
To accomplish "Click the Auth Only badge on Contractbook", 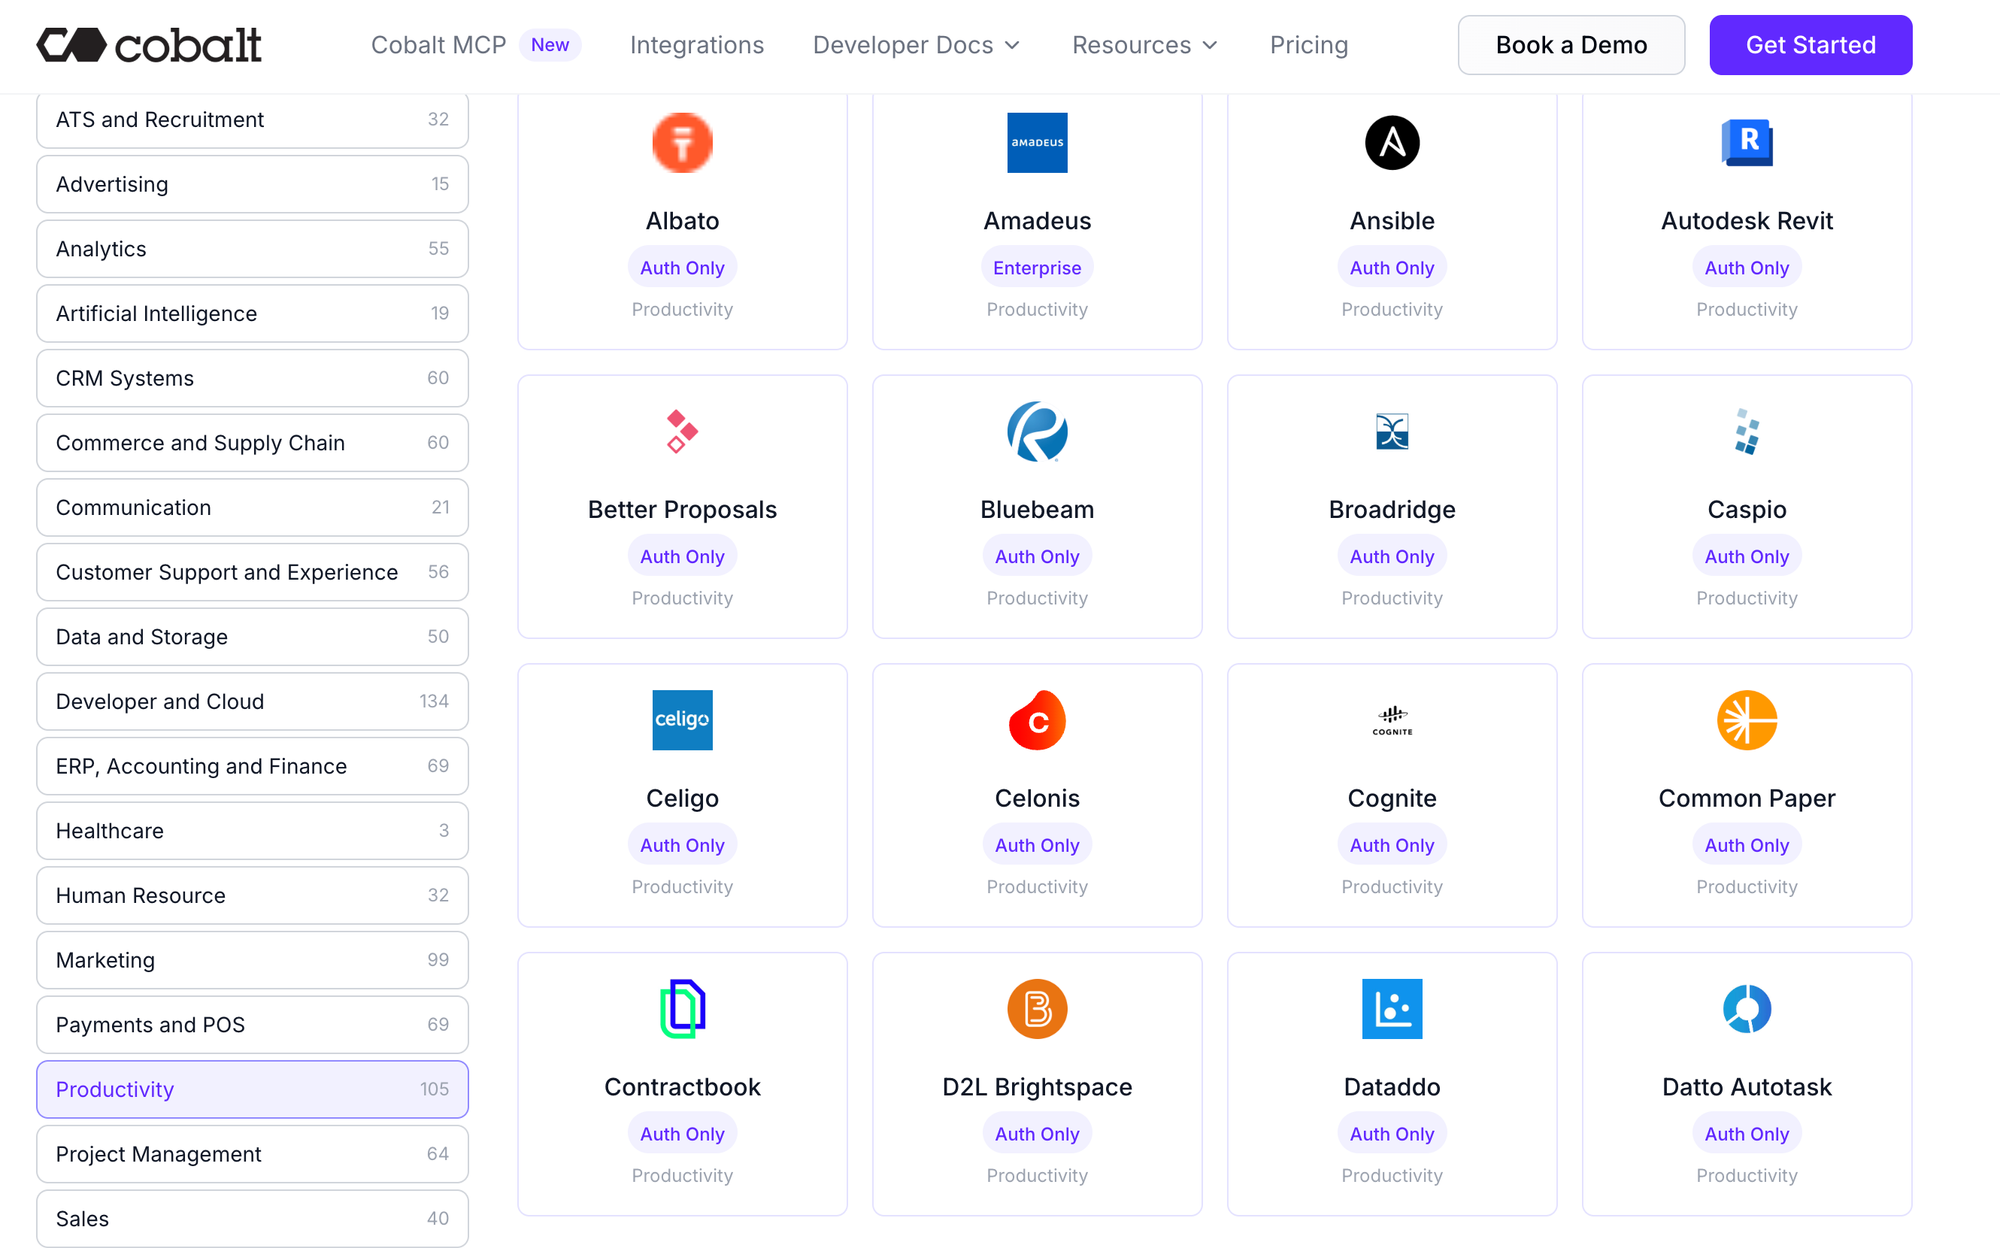I will click(x=682, y=1134).
